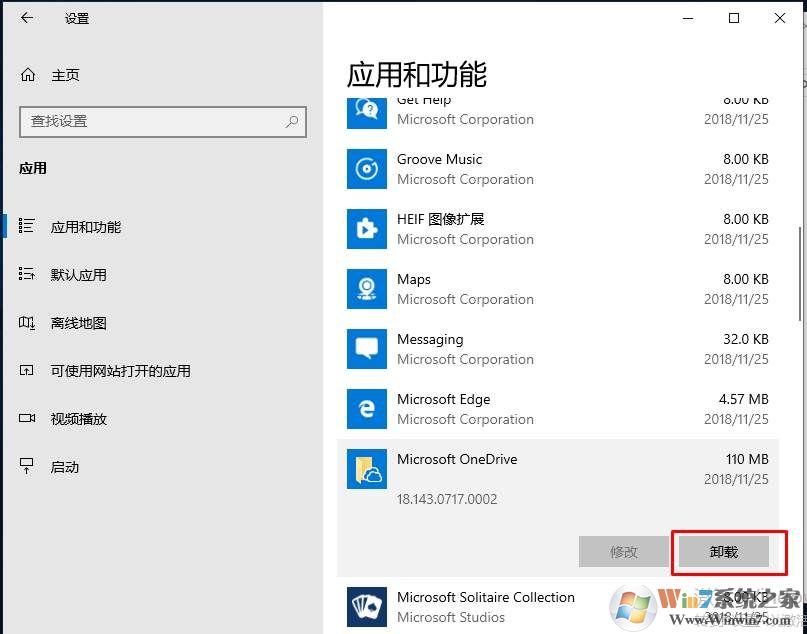Go back with the arrow icon
This screenshot has height=634, width=807.
coord(27,18)
